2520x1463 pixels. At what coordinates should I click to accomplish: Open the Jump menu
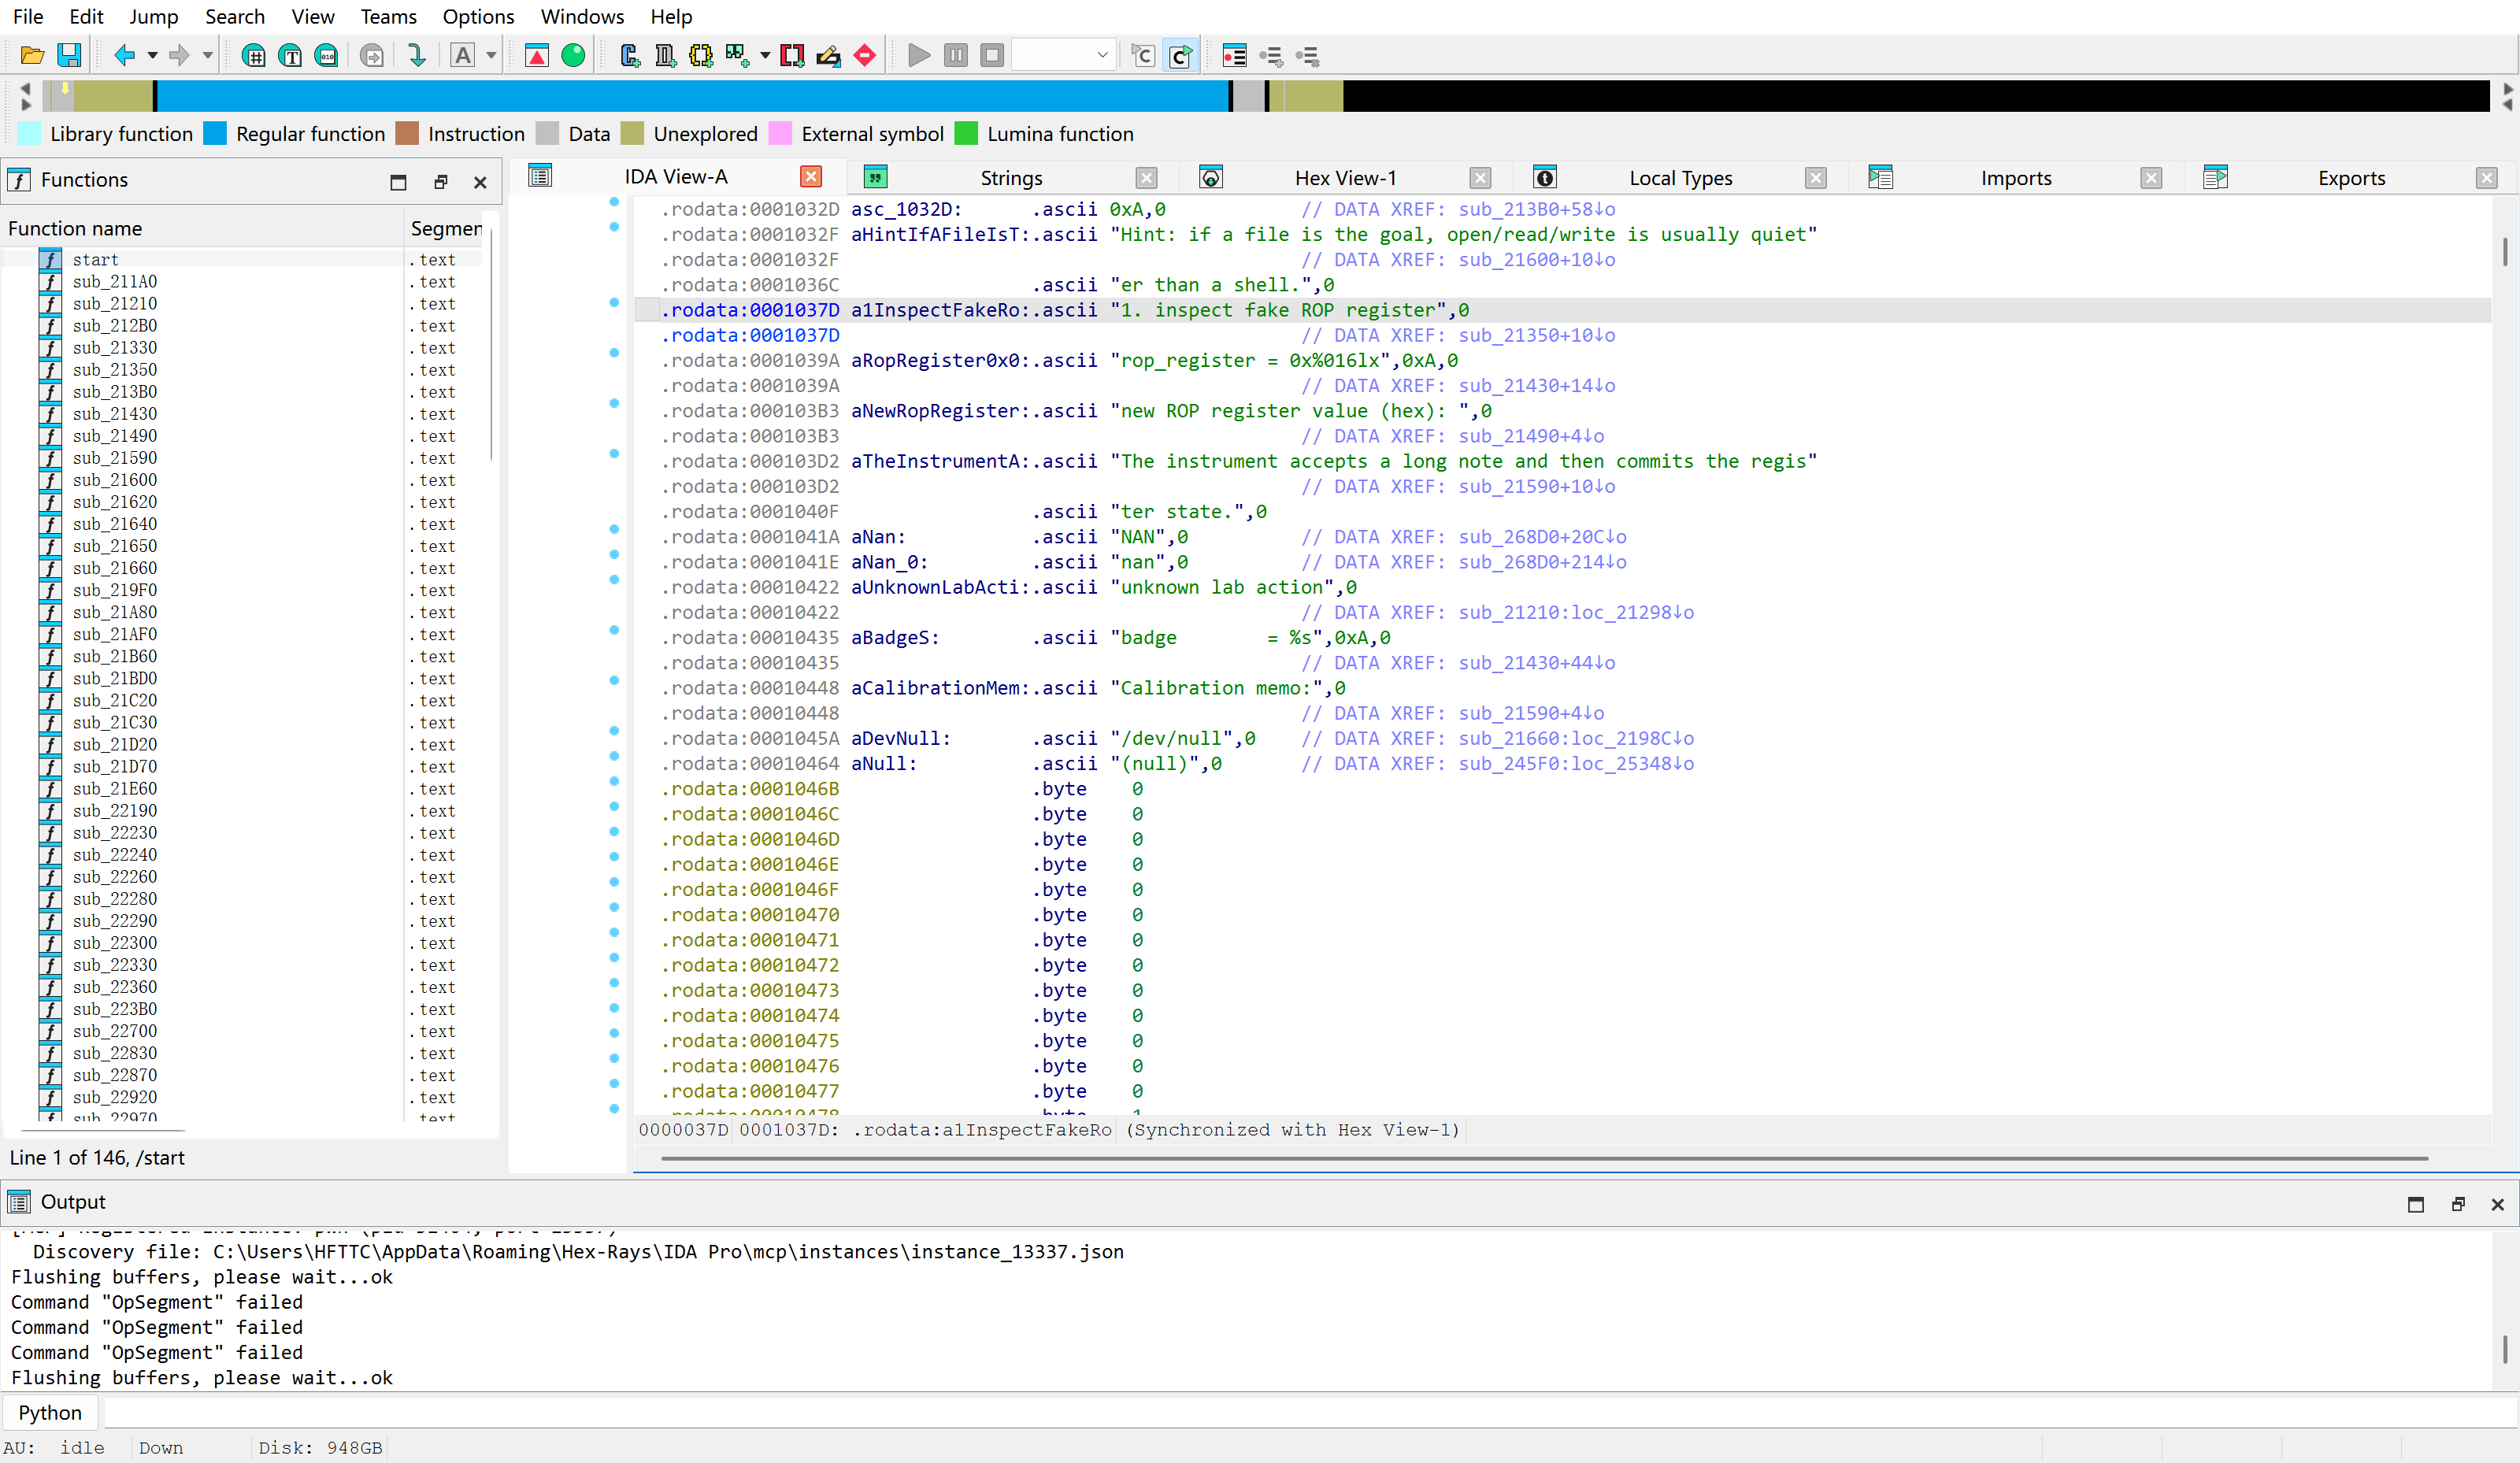click(x=153, y=17)
